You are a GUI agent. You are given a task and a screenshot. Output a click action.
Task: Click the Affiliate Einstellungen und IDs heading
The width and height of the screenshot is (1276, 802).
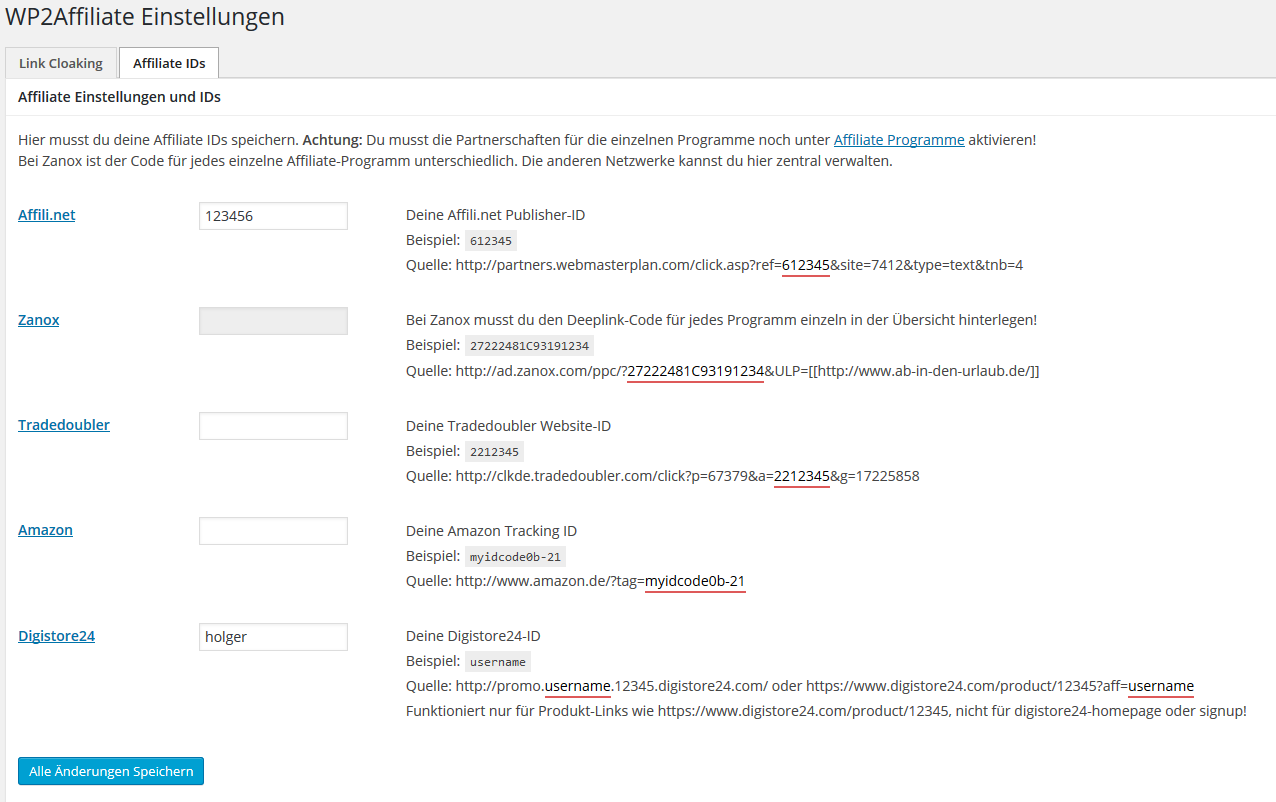click(119, 97)
